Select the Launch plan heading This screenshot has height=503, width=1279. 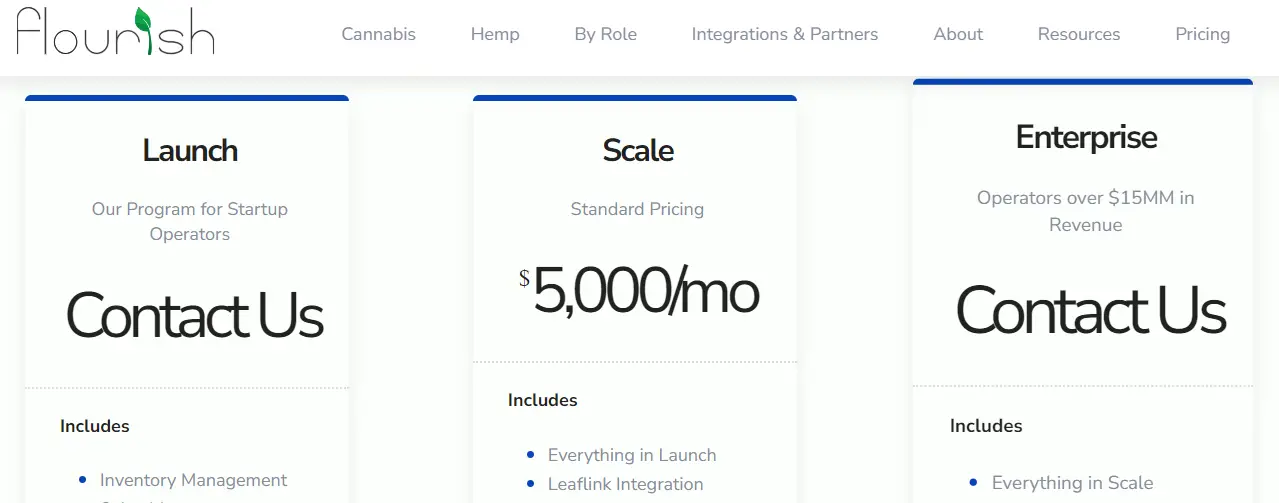(x=190, y=151)
